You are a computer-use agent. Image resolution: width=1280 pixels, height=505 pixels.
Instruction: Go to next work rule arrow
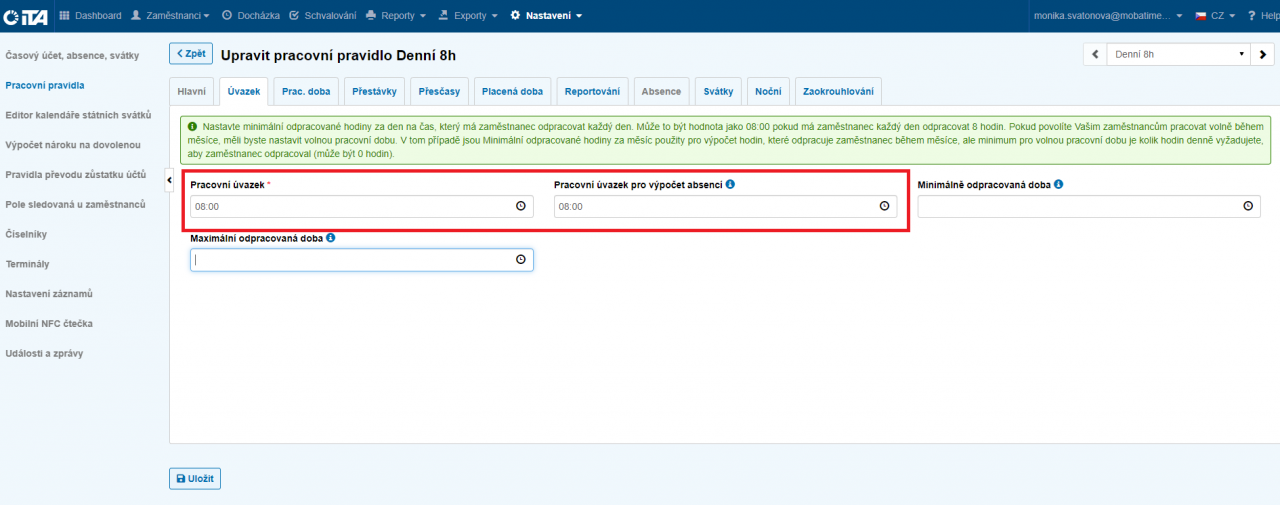[x=1262, y=54]
